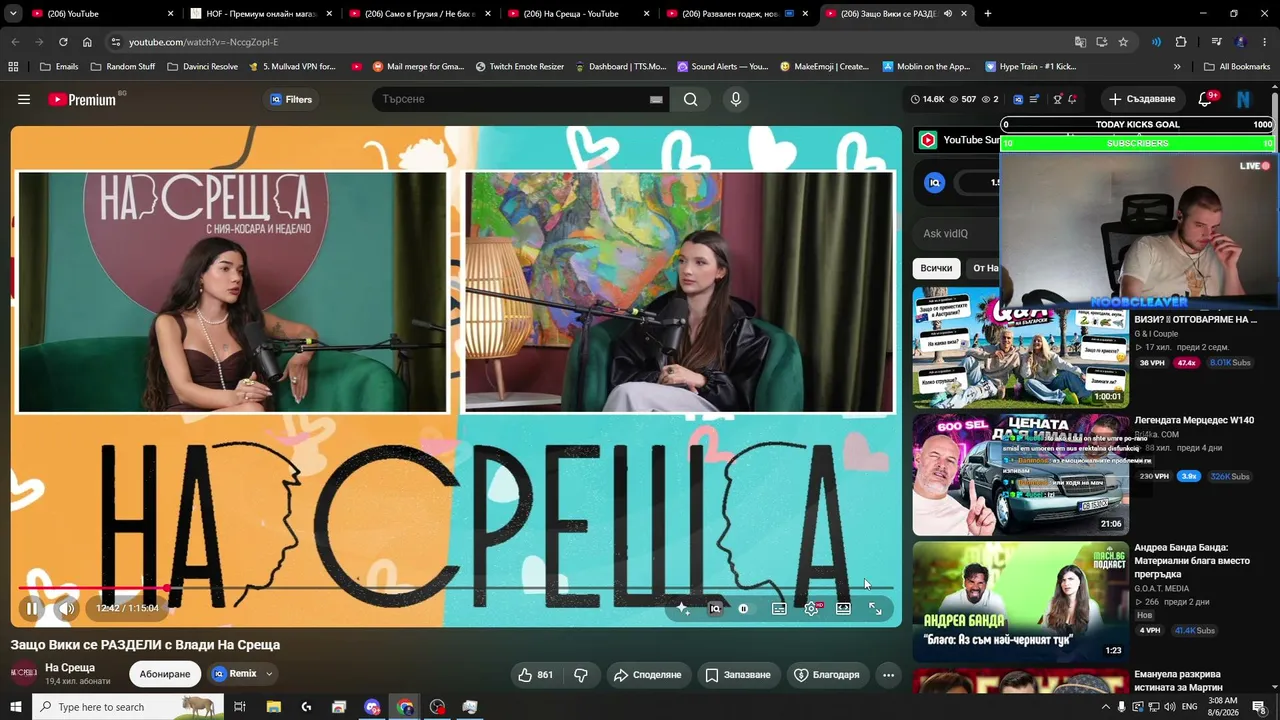Start voice search with the microphone
The height and width of the screenshot is (720, 1280).
click(736, 99)
